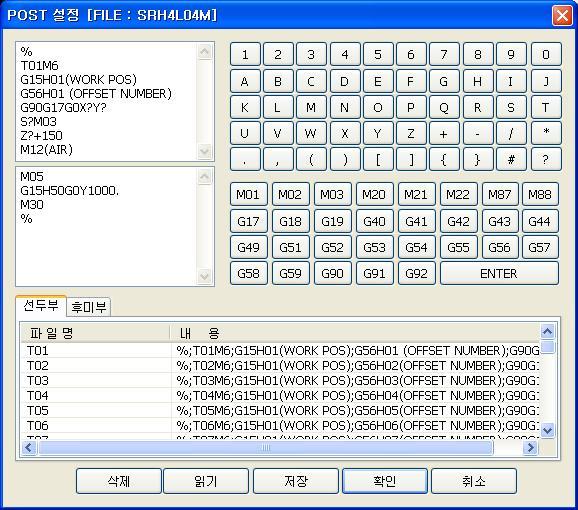Insert the G56 code button

point(500,247)
